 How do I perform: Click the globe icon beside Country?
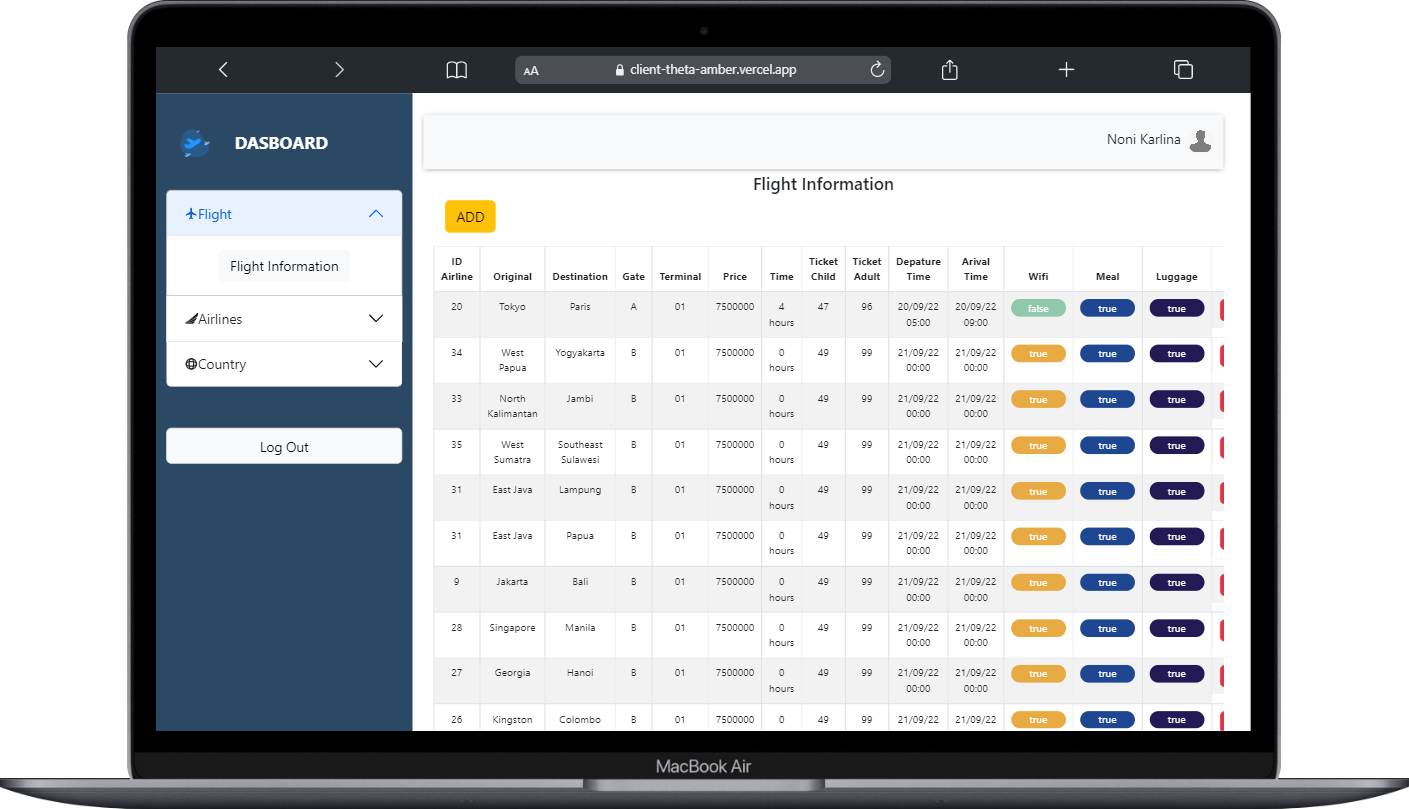(x=190, y=364)
